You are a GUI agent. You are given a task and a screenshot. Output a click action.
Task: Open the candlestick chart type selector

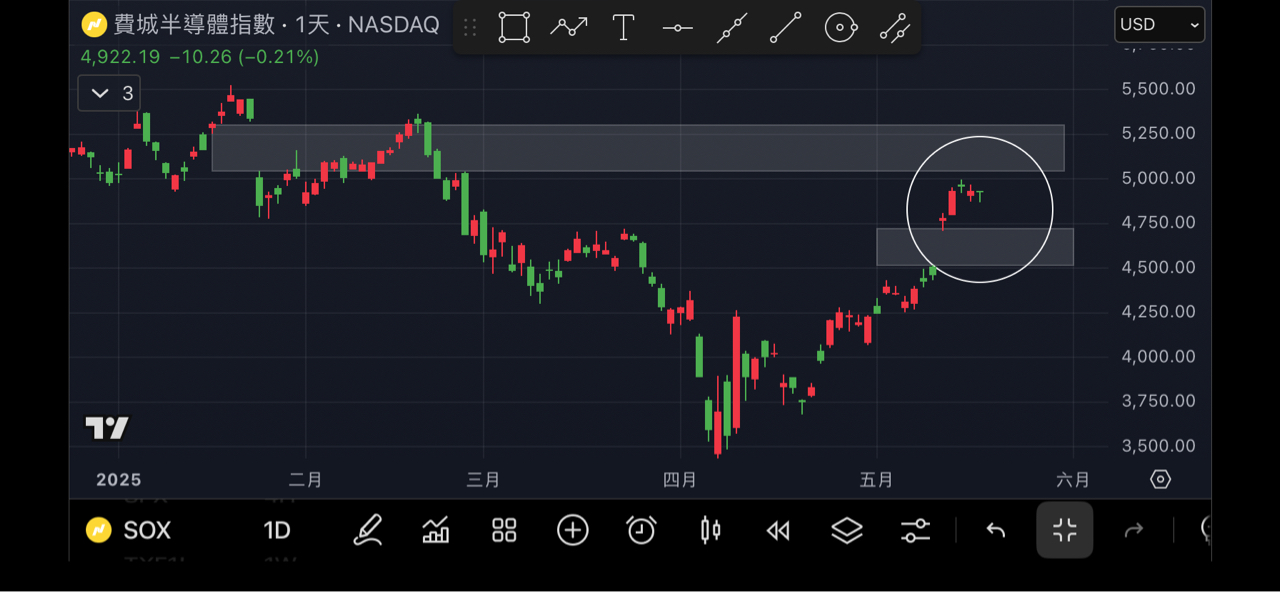pos(710,530)
